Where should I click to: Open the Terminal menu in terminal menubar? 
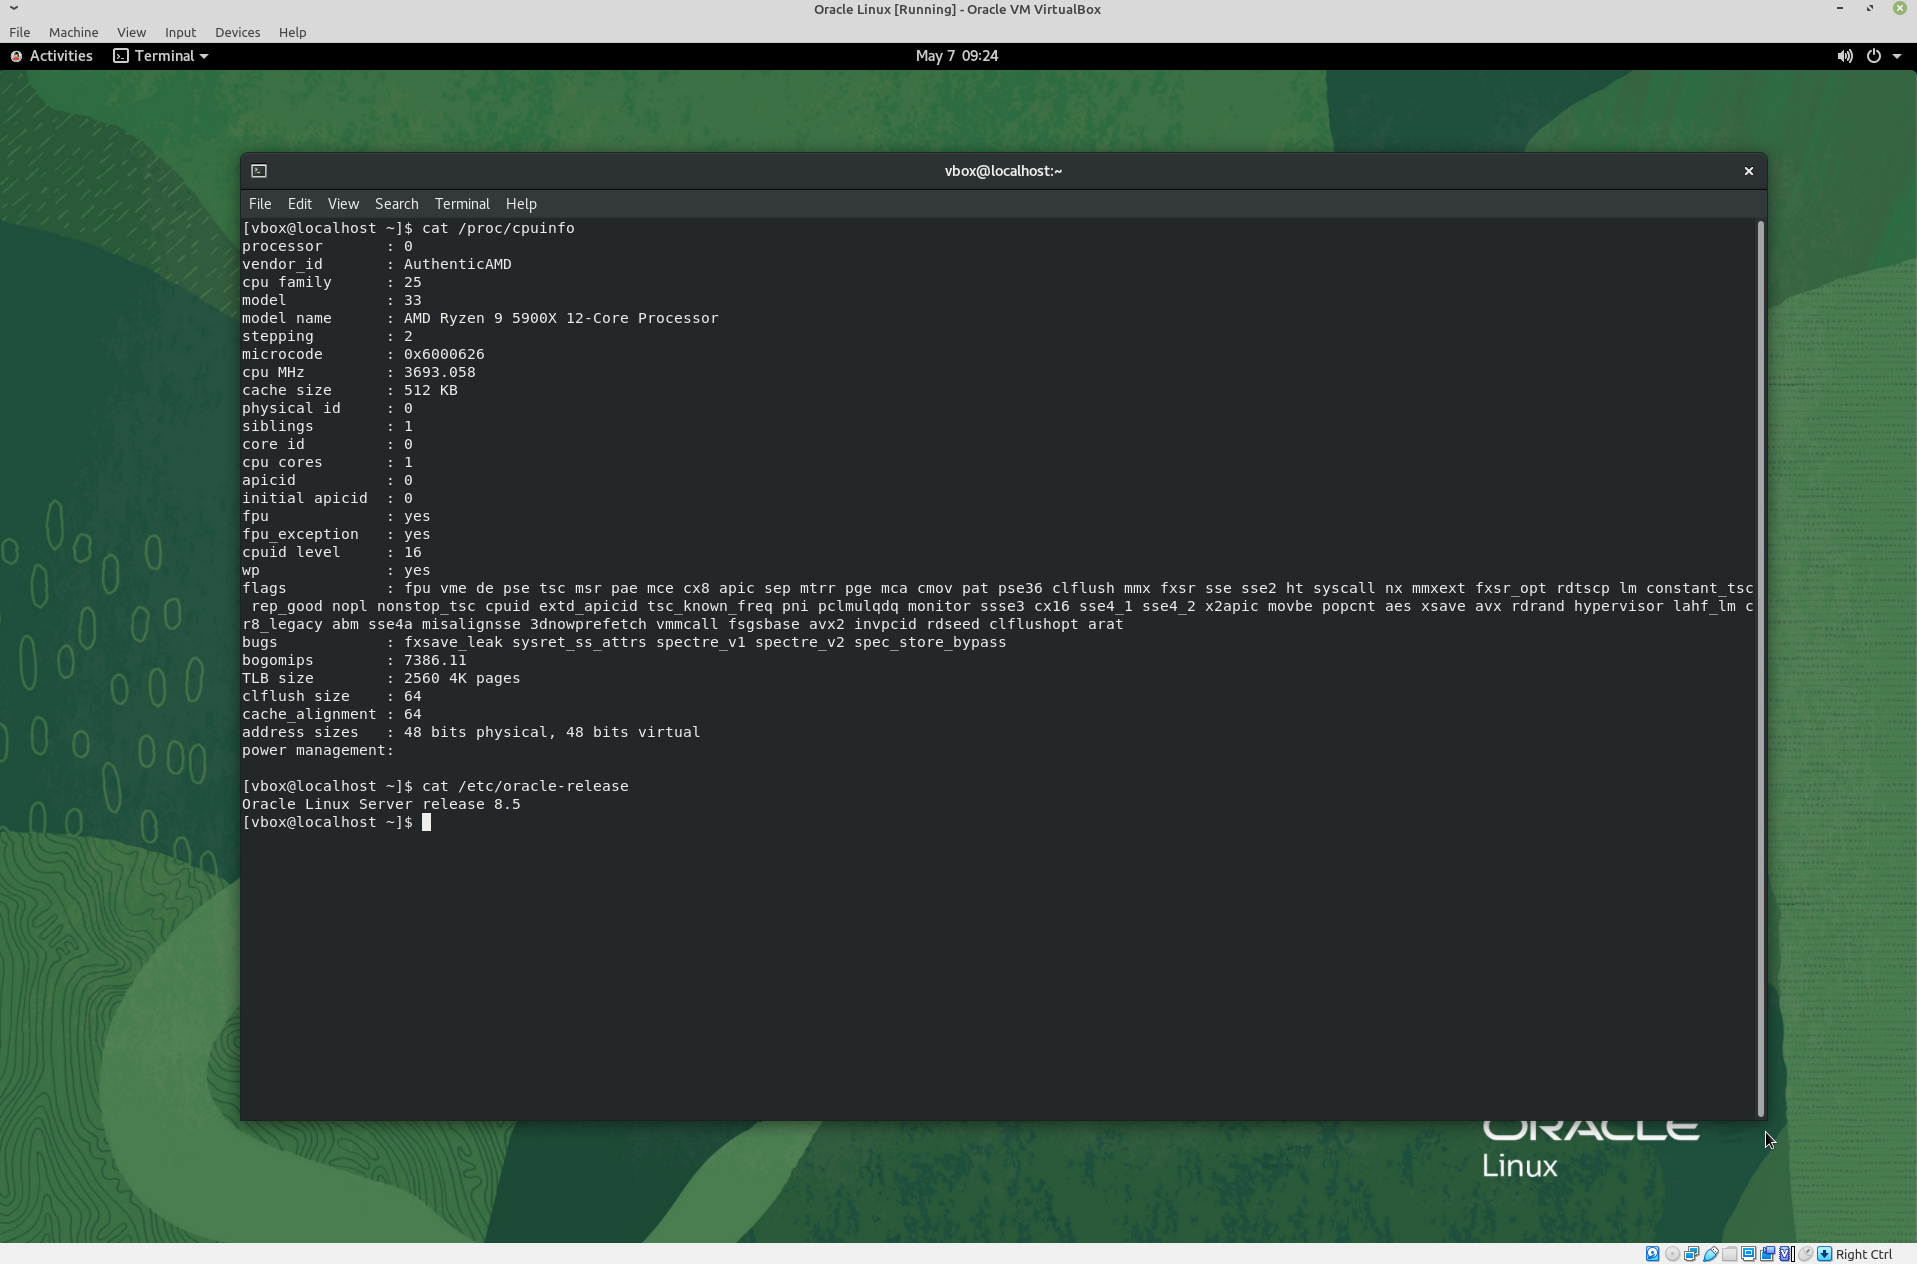pyautogui.click(x=462, y=204)
